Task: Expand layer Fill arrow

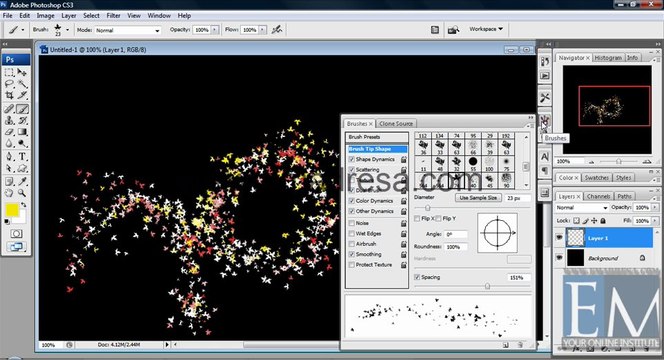Action: tap(656, 221)
